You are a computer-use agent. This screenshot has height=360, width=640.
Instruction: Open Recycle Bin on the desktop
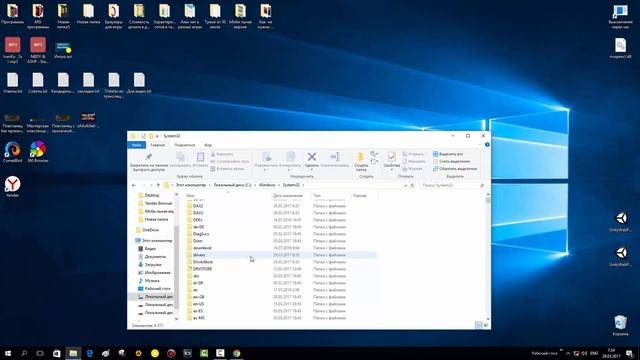(620, 325)
